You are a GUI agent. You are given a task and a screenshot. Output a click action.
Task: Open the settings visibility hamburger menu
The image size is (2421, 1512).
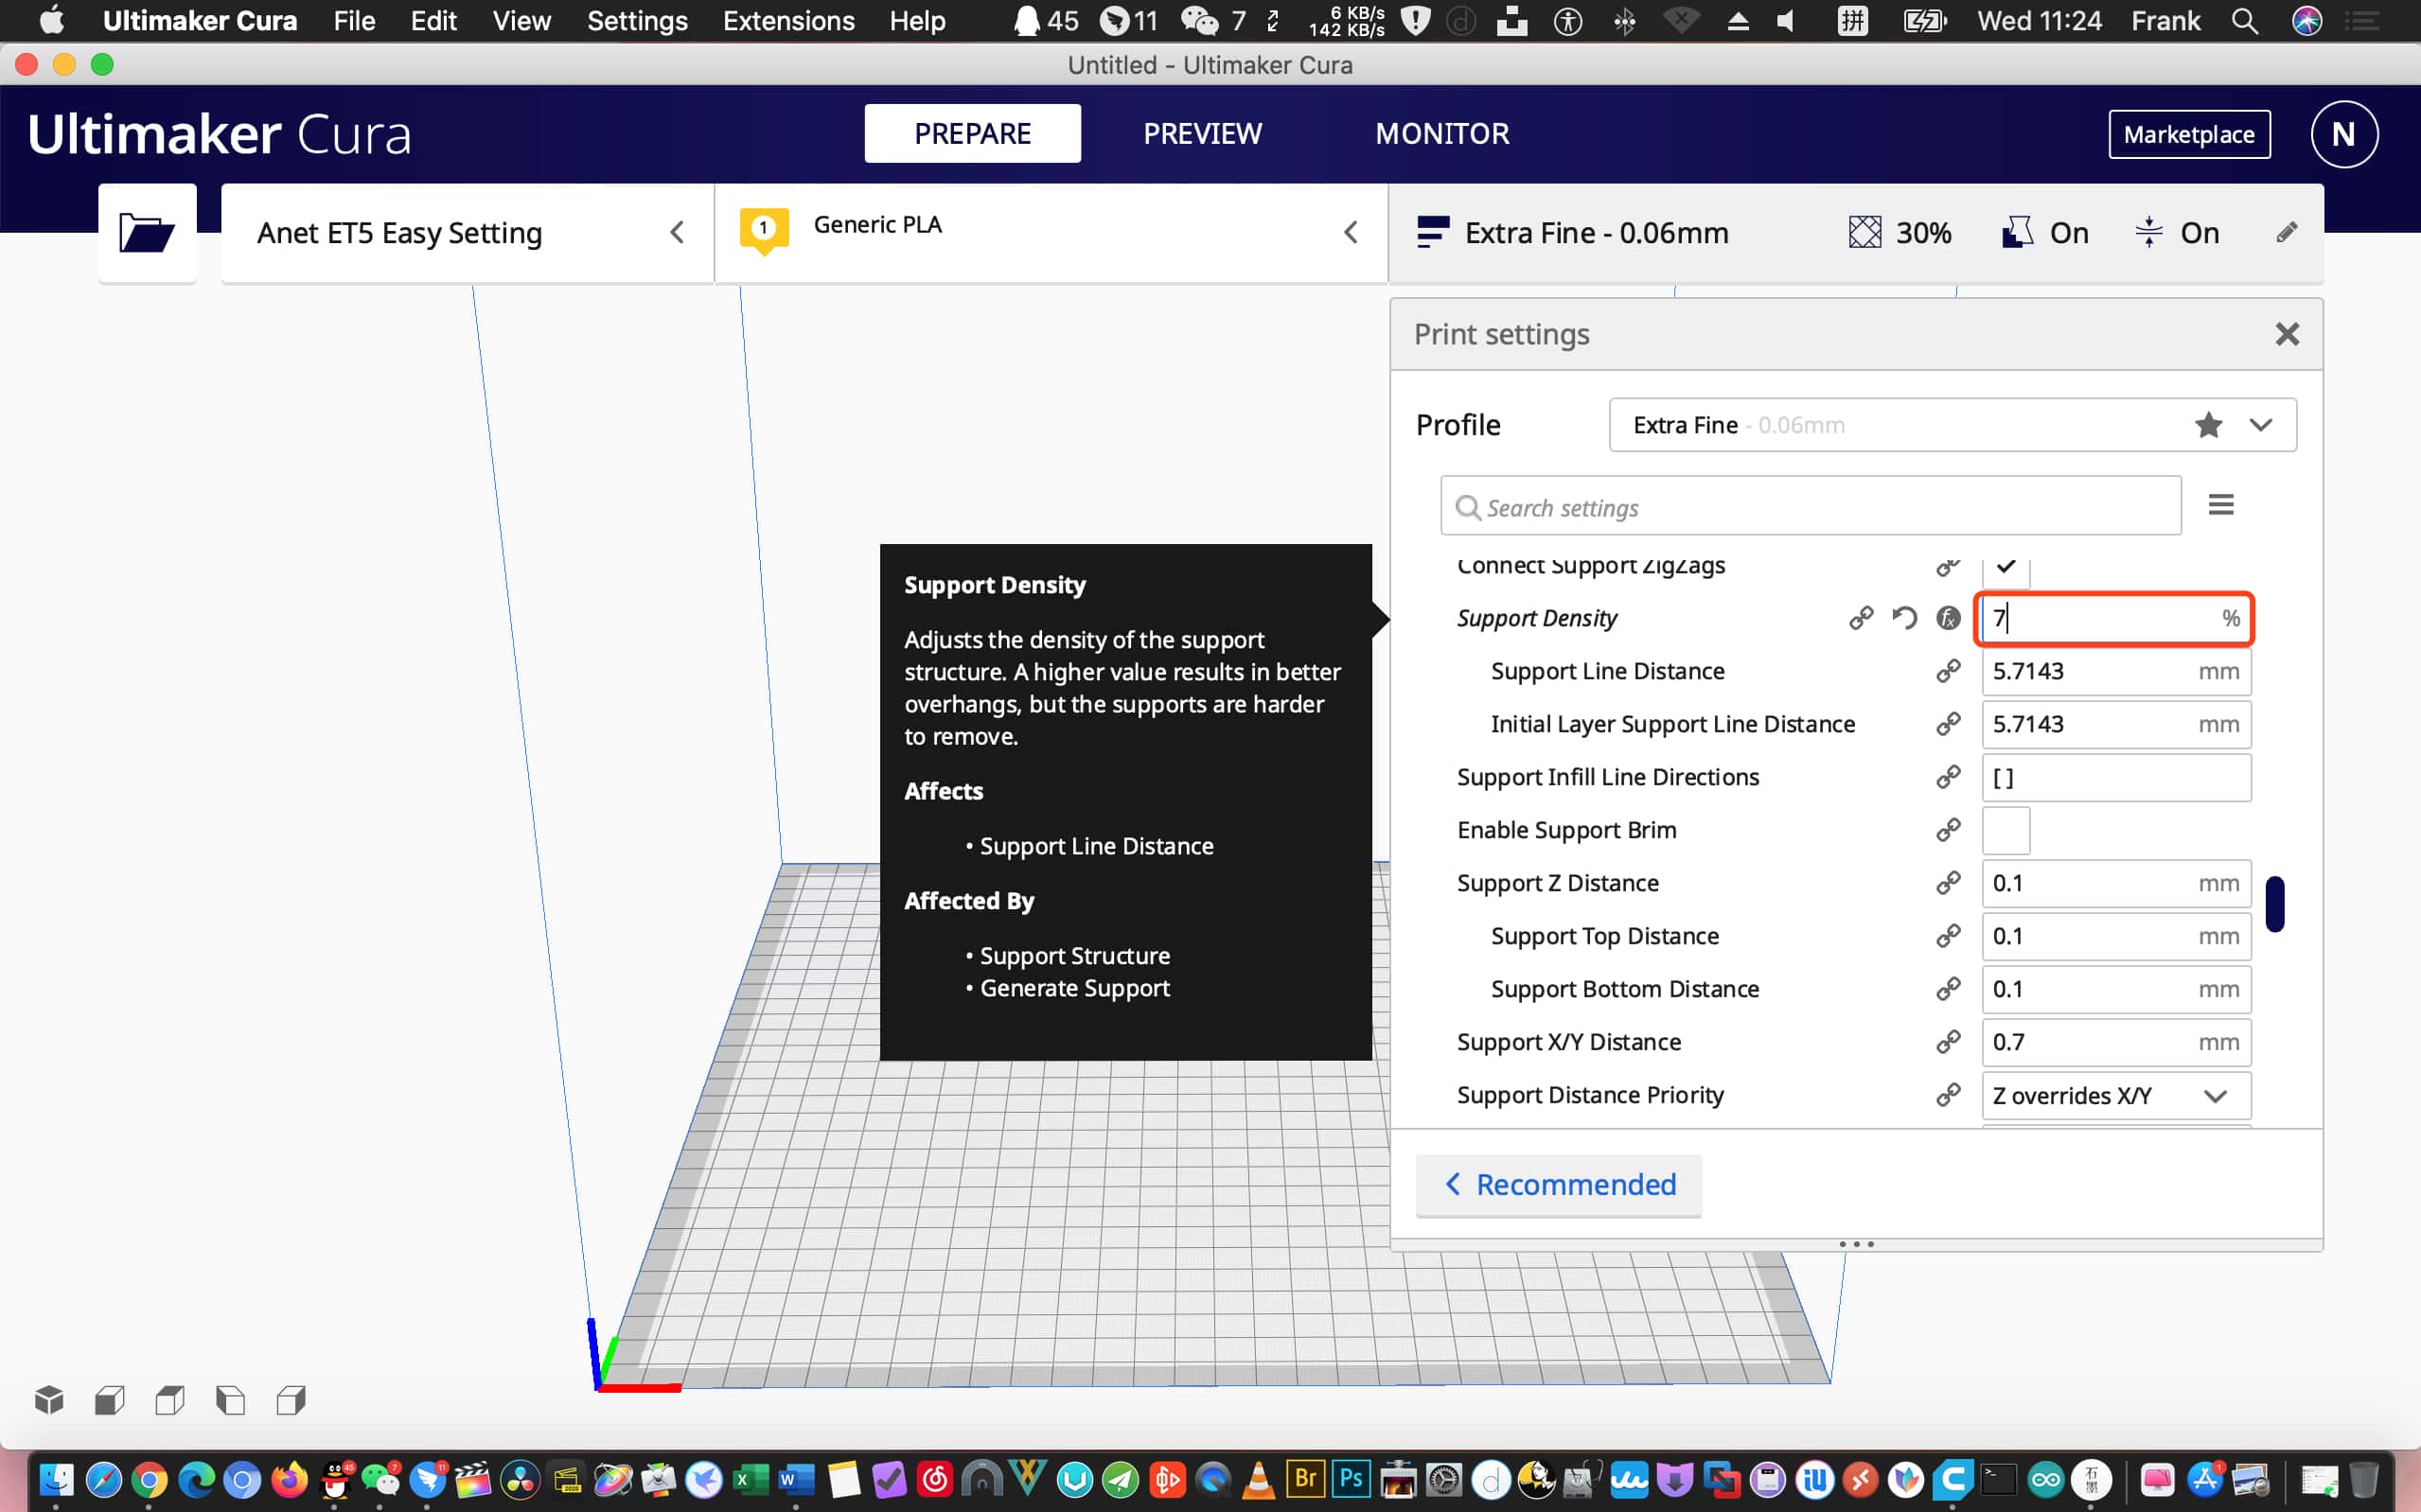[x=2220, y=505]
